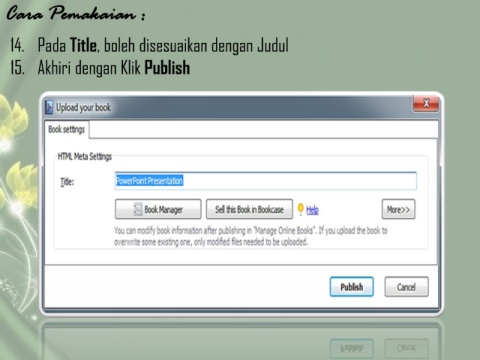Viewport: 480px width, 360px height.
Task: Click the yellow flower decoration on slide
Action: pyautogui.click(x=15, y=120)
